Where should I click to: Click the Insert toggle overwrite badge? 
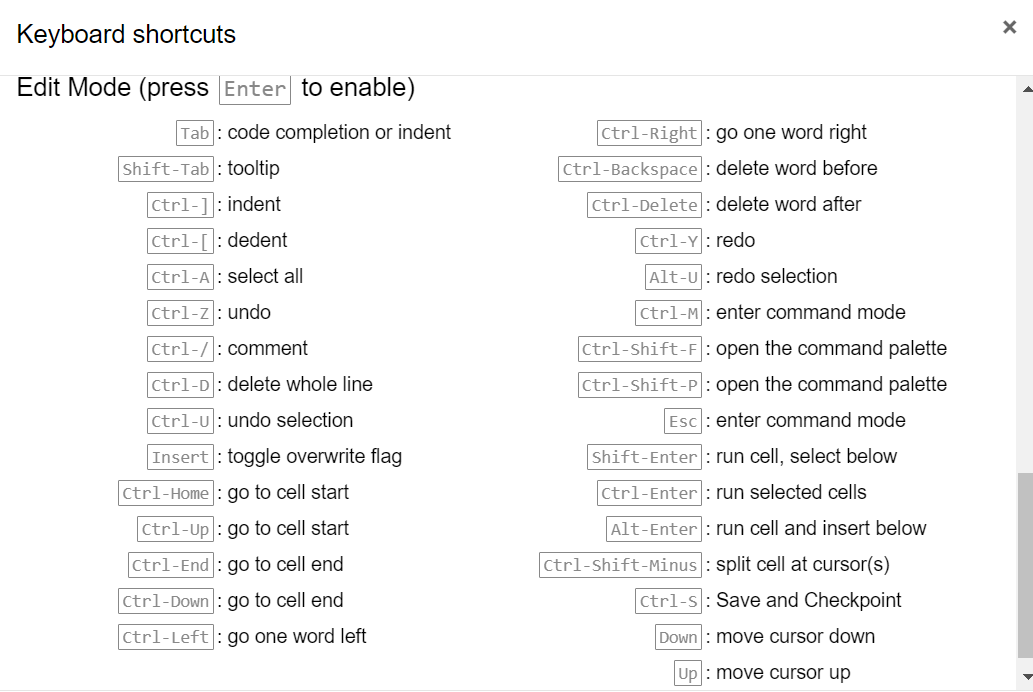click(180, 457)
